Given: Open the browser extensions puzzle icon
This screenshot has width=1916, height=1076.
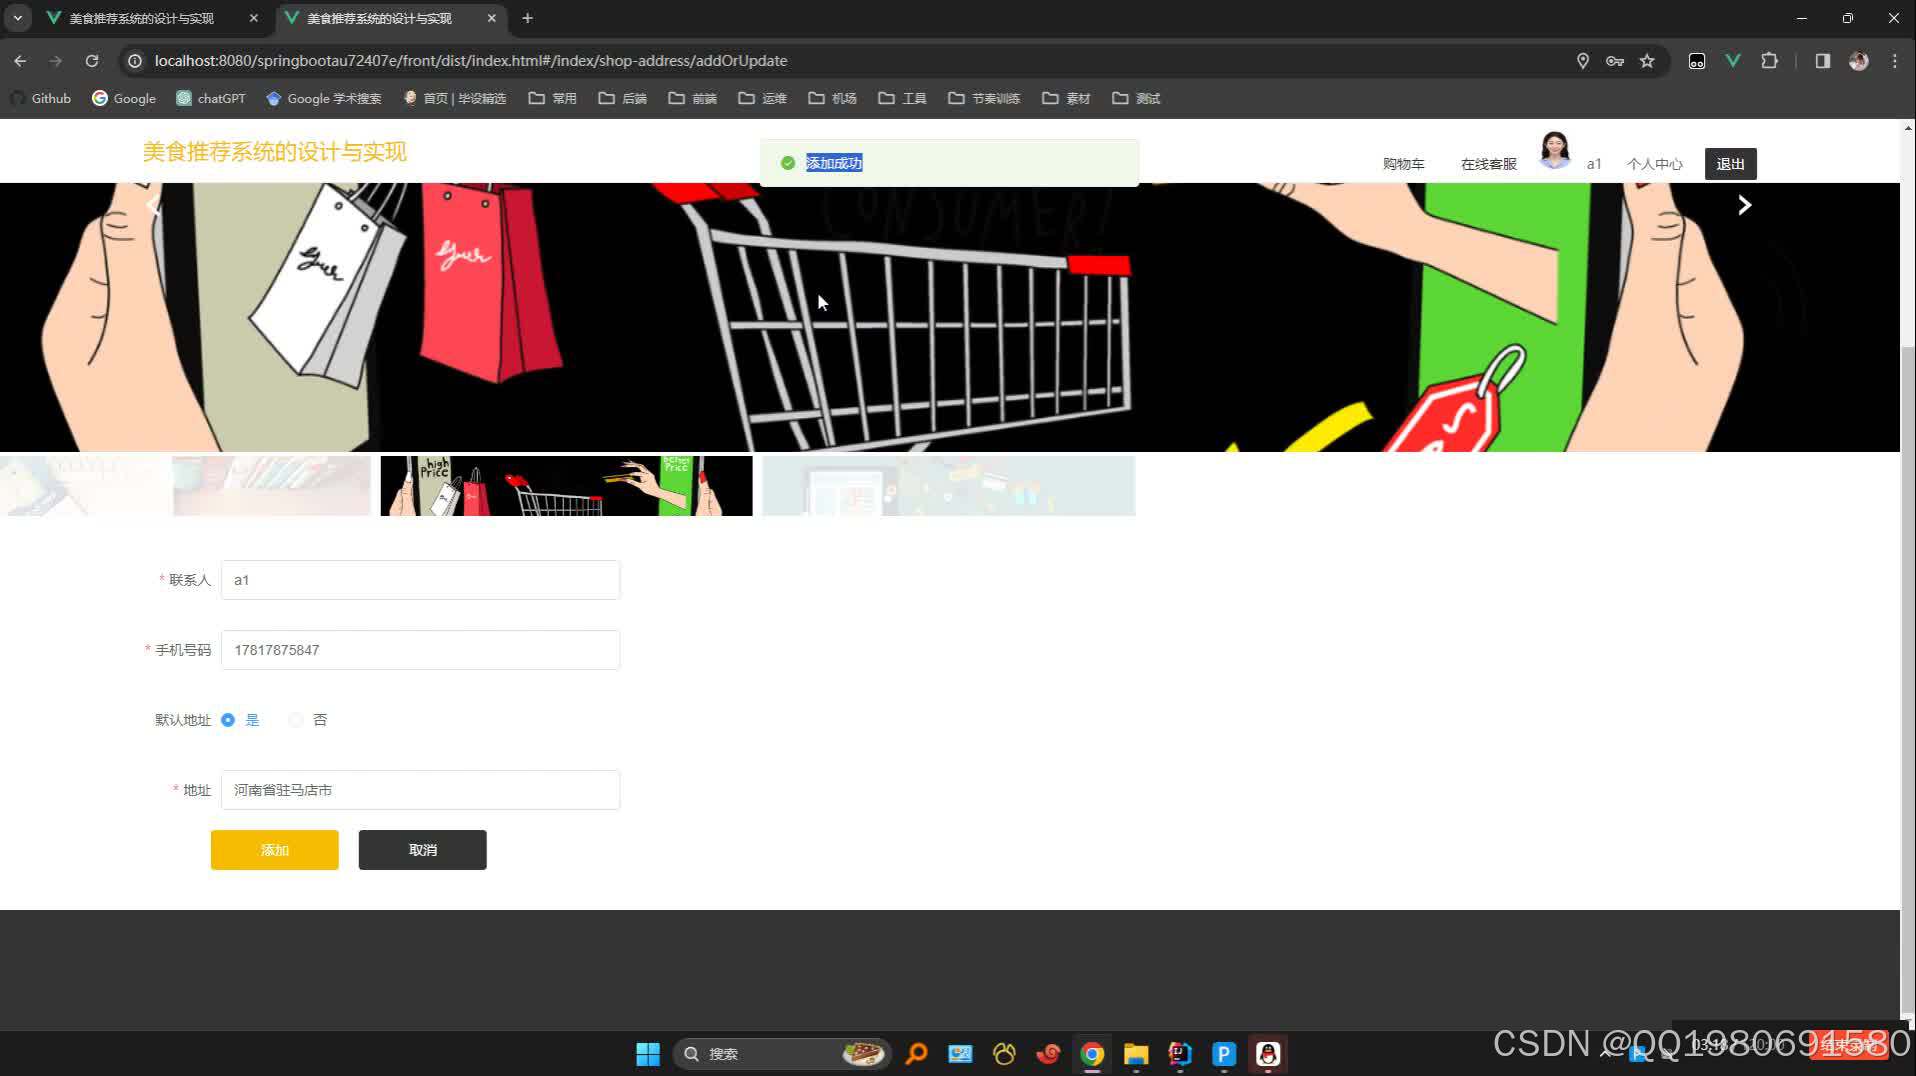Looking at the screenshot, I should [1770, 60].
